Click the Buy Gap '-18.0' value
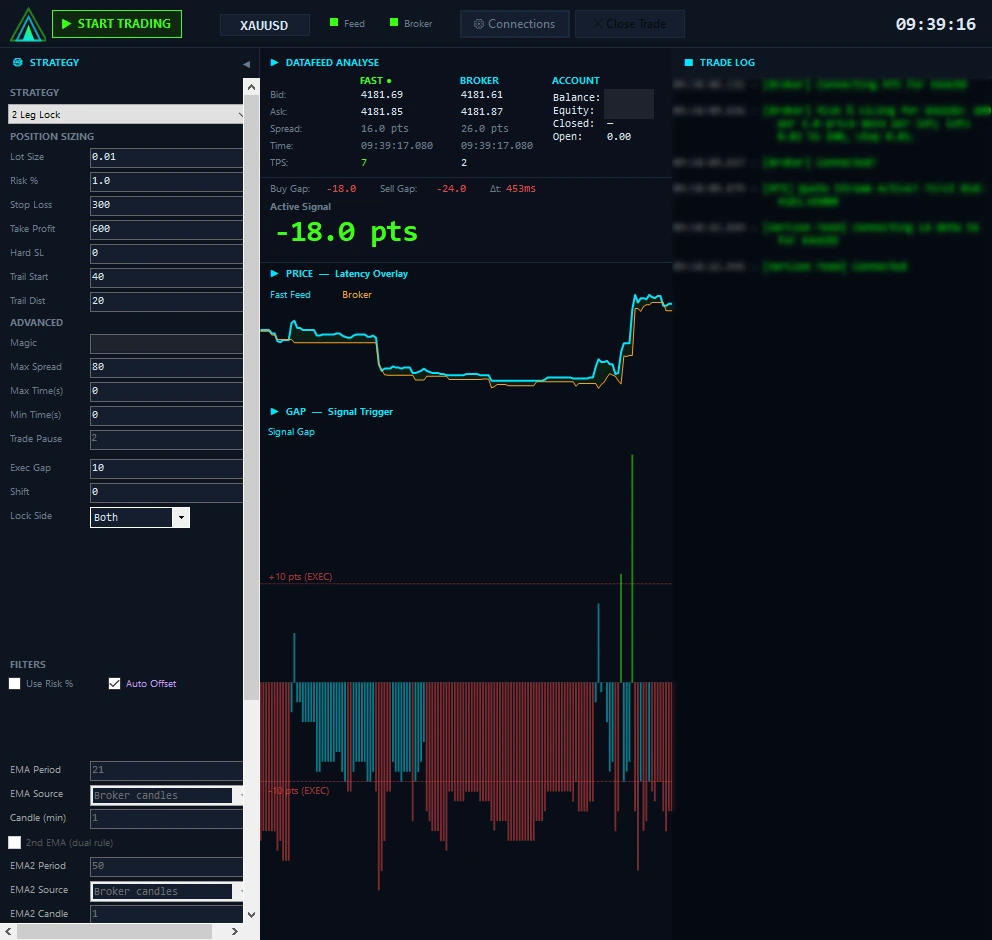The height and width of the screenshot is (940, 992). click(x=341, y=189)
